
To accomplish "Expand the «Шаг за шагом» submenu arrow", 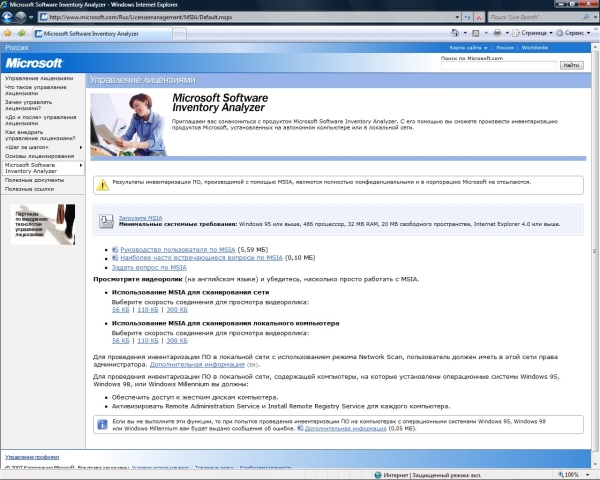I will pos(81,147).
